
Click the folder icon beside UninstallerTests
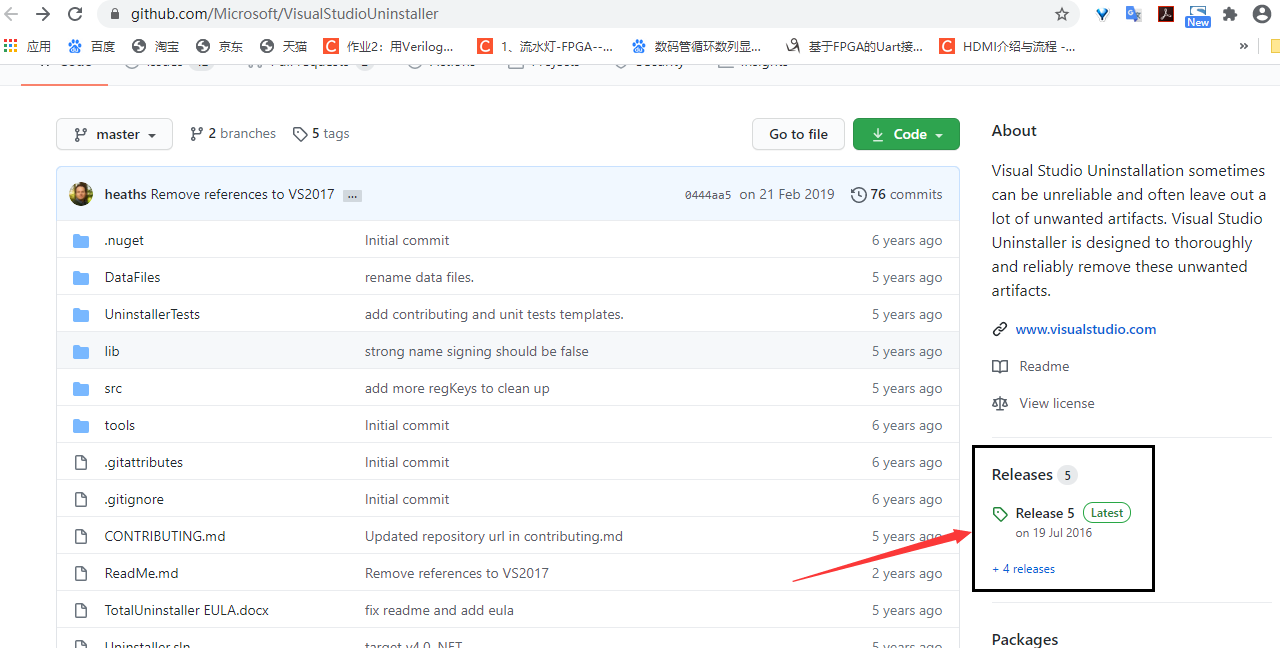81,315
